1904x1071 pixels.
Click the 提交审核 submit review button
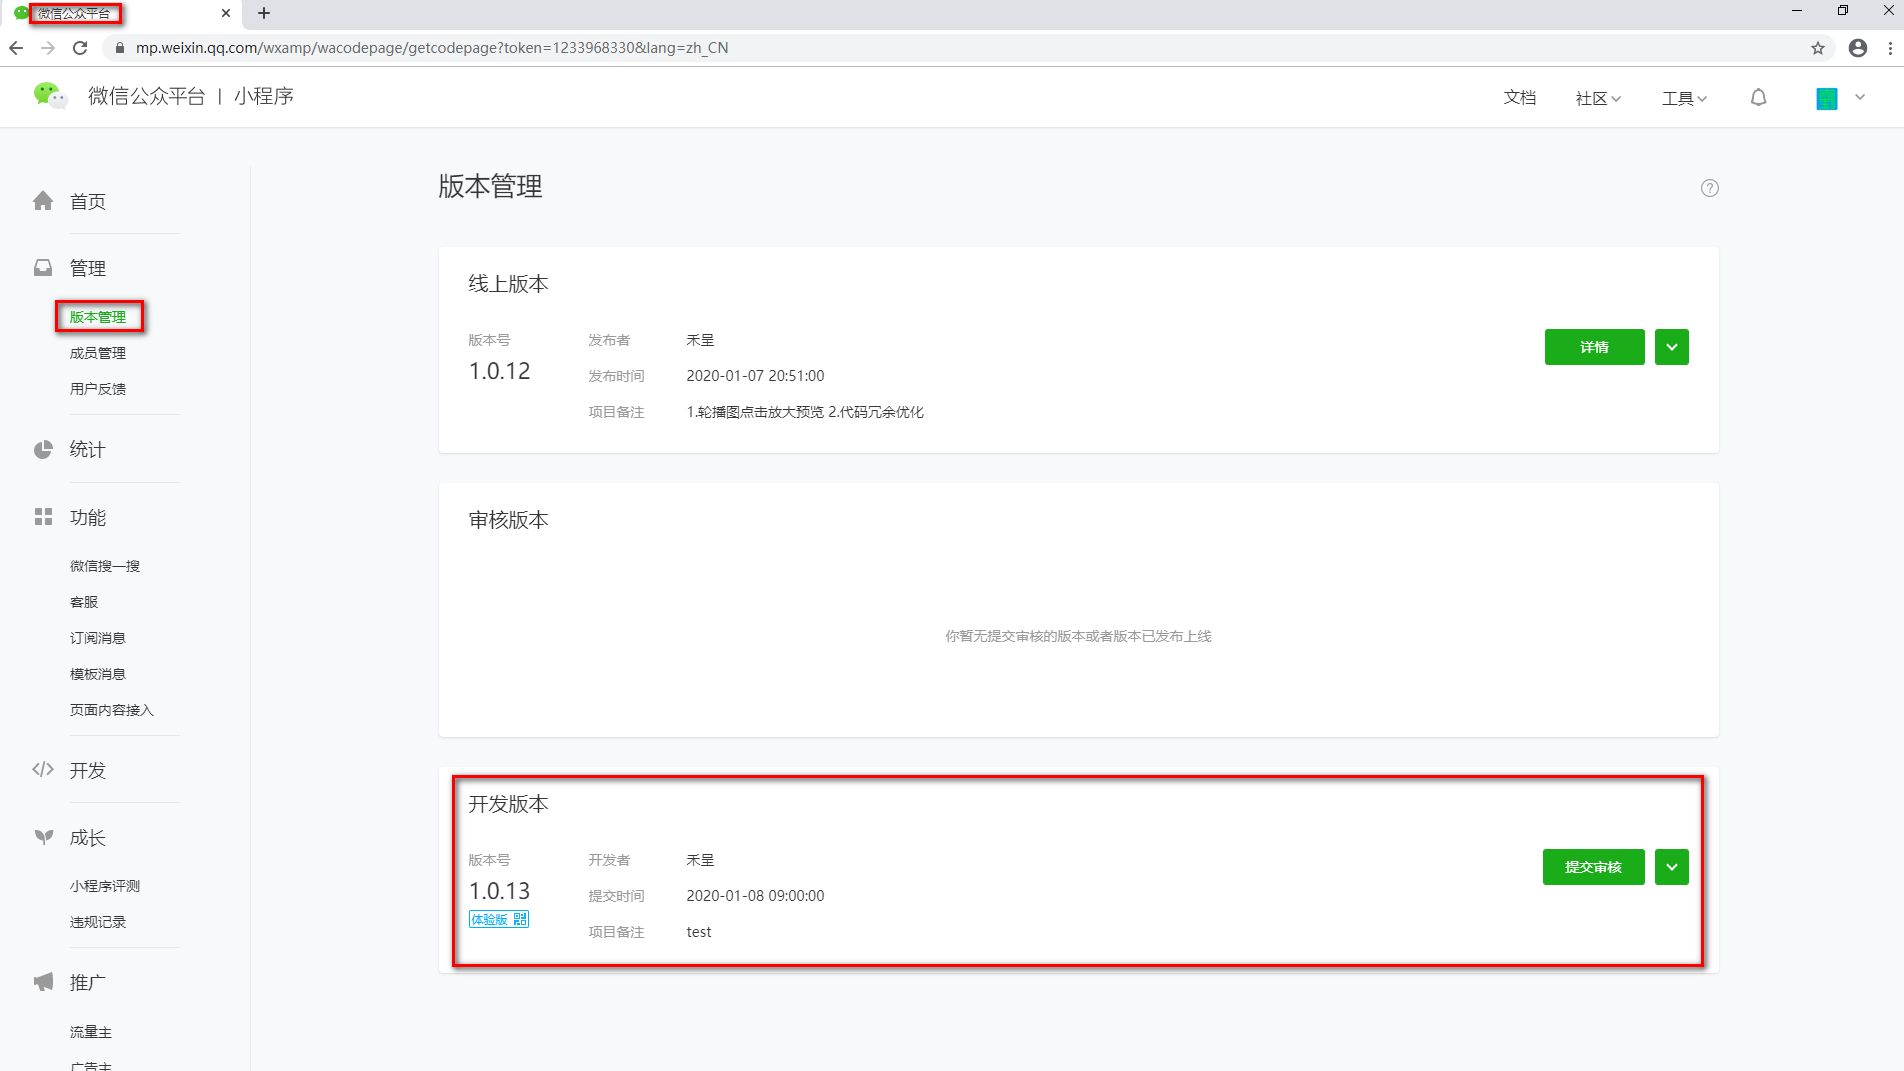(1593, 867)
